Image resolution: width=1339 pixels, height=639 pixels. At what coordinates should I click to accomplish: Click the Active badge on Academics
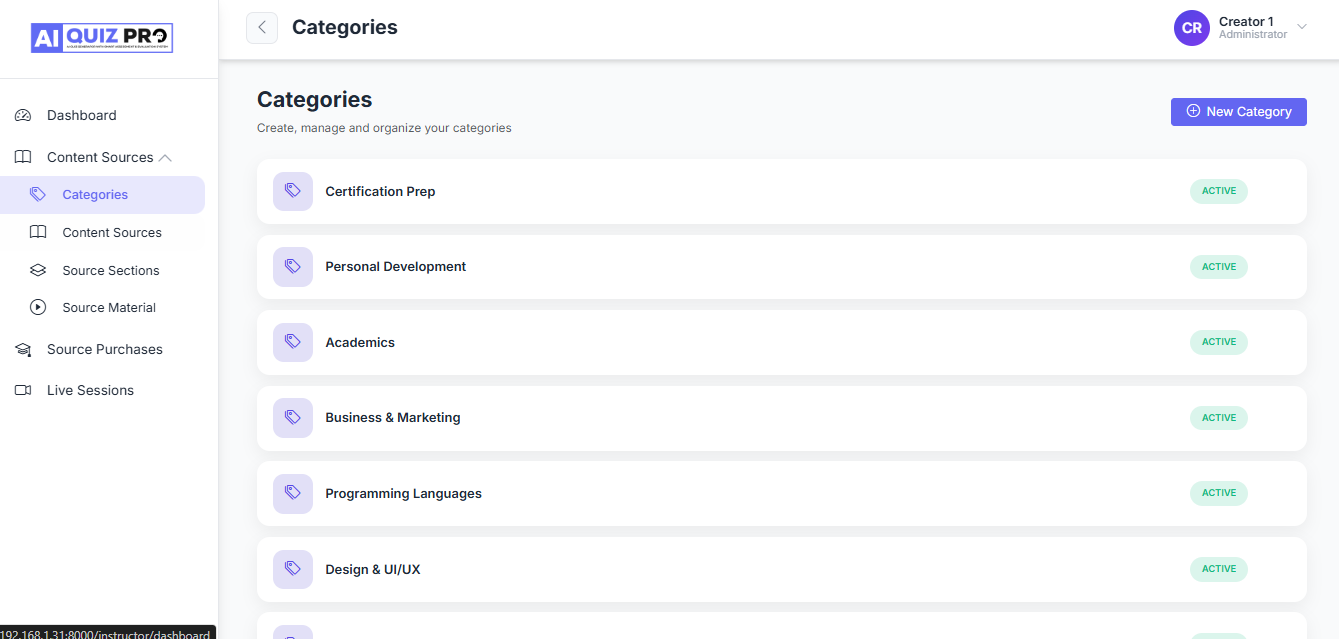point(1219,342)
